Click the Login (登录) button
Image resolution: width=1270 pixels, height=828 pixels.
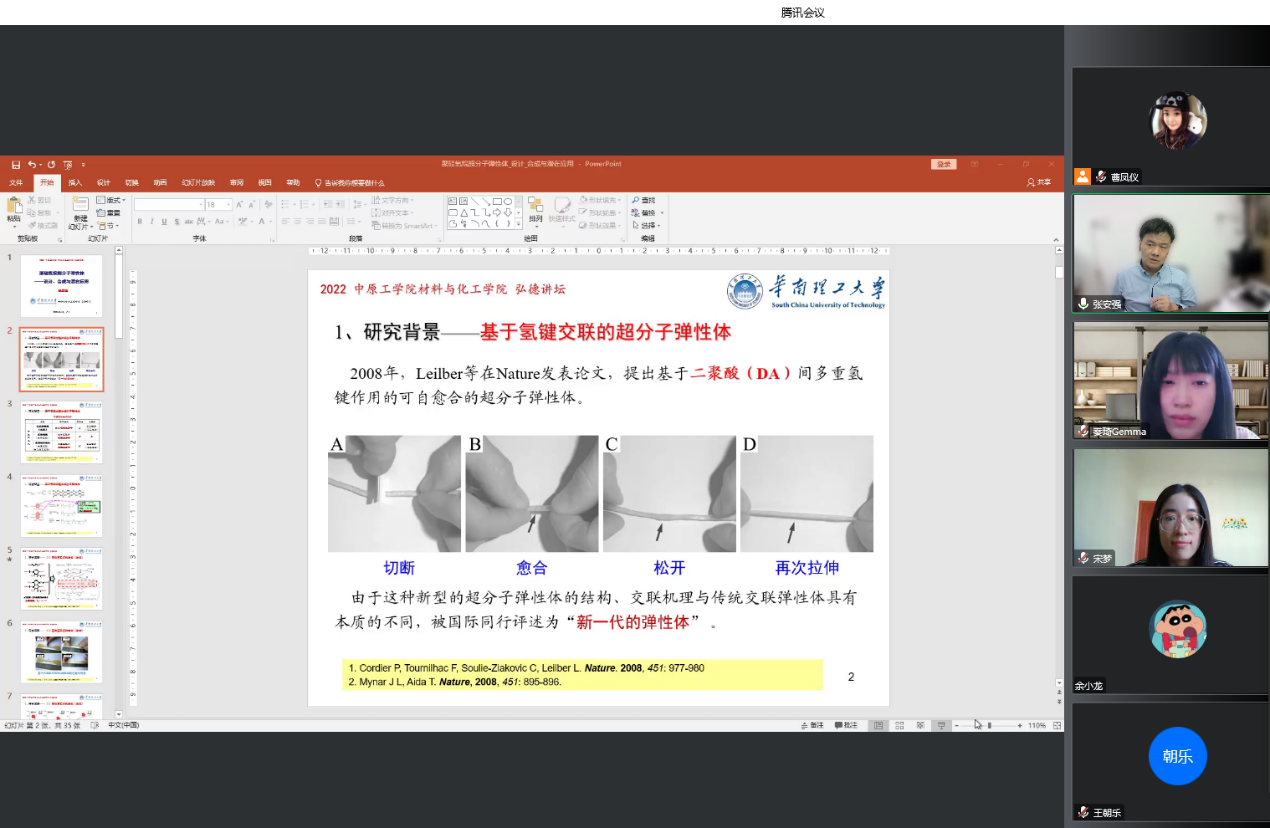click(942, 164)
